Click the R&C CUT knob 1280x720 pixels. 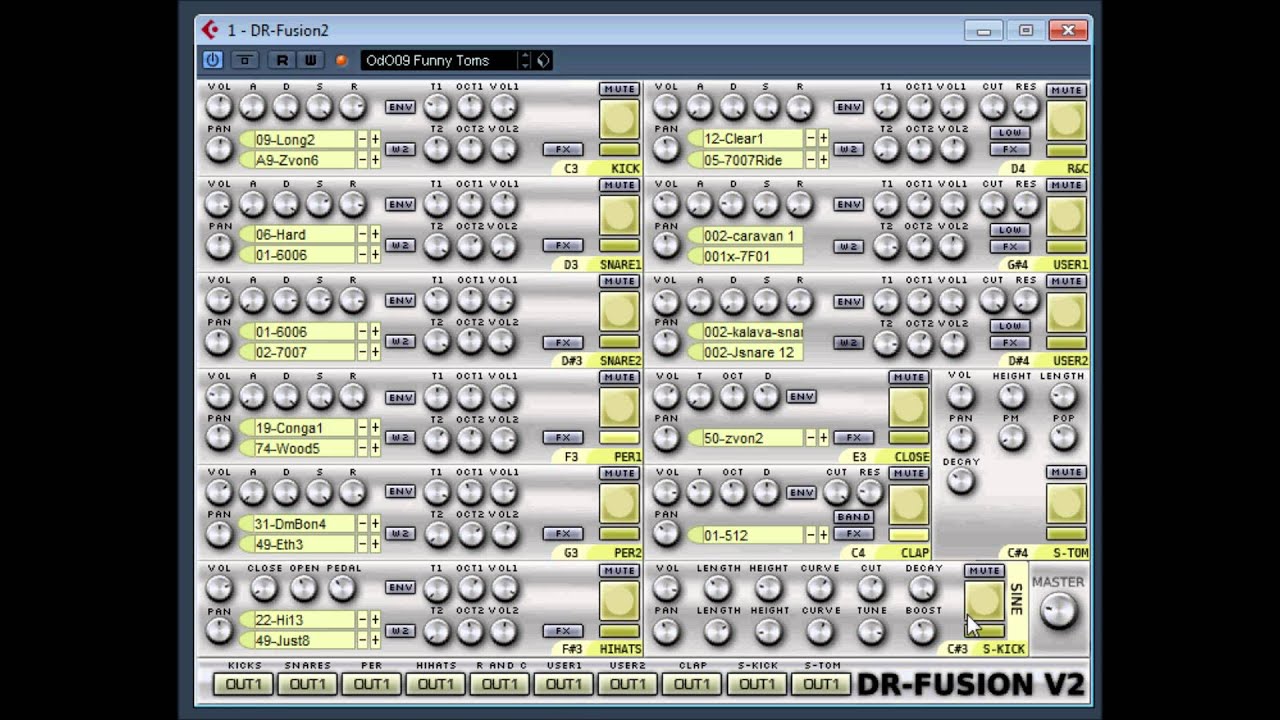(x=992, y=107)
